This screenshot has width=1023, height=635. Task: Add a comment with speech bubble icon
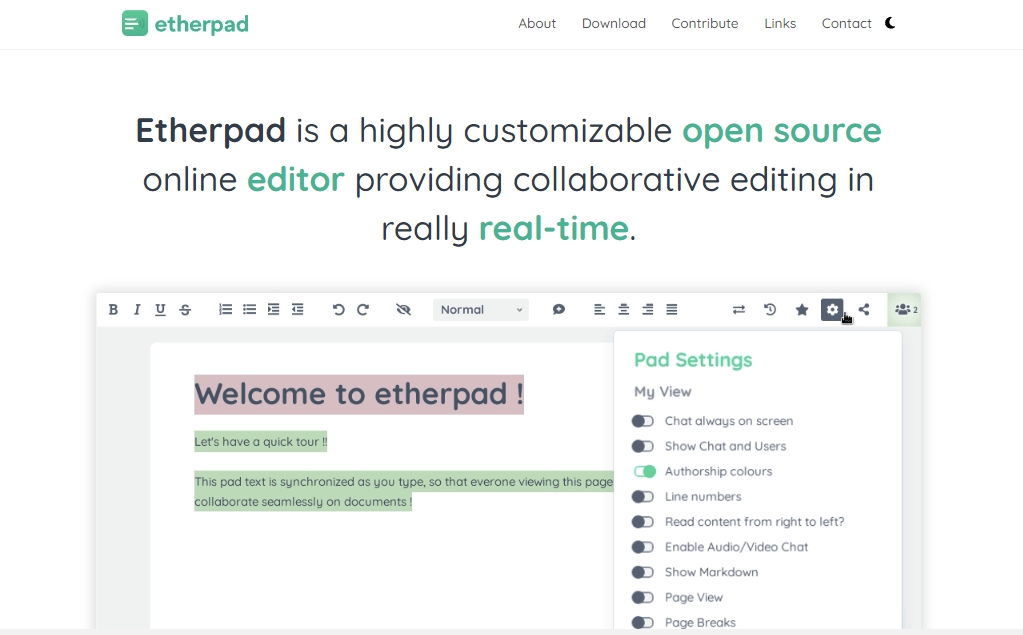pos(558,309)
